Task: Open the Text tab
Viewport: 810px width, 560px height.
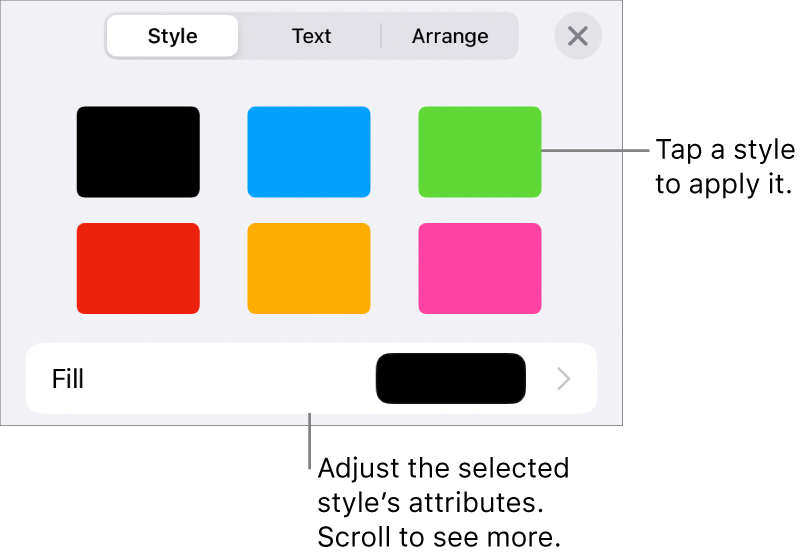Action: tap(311, 37)
